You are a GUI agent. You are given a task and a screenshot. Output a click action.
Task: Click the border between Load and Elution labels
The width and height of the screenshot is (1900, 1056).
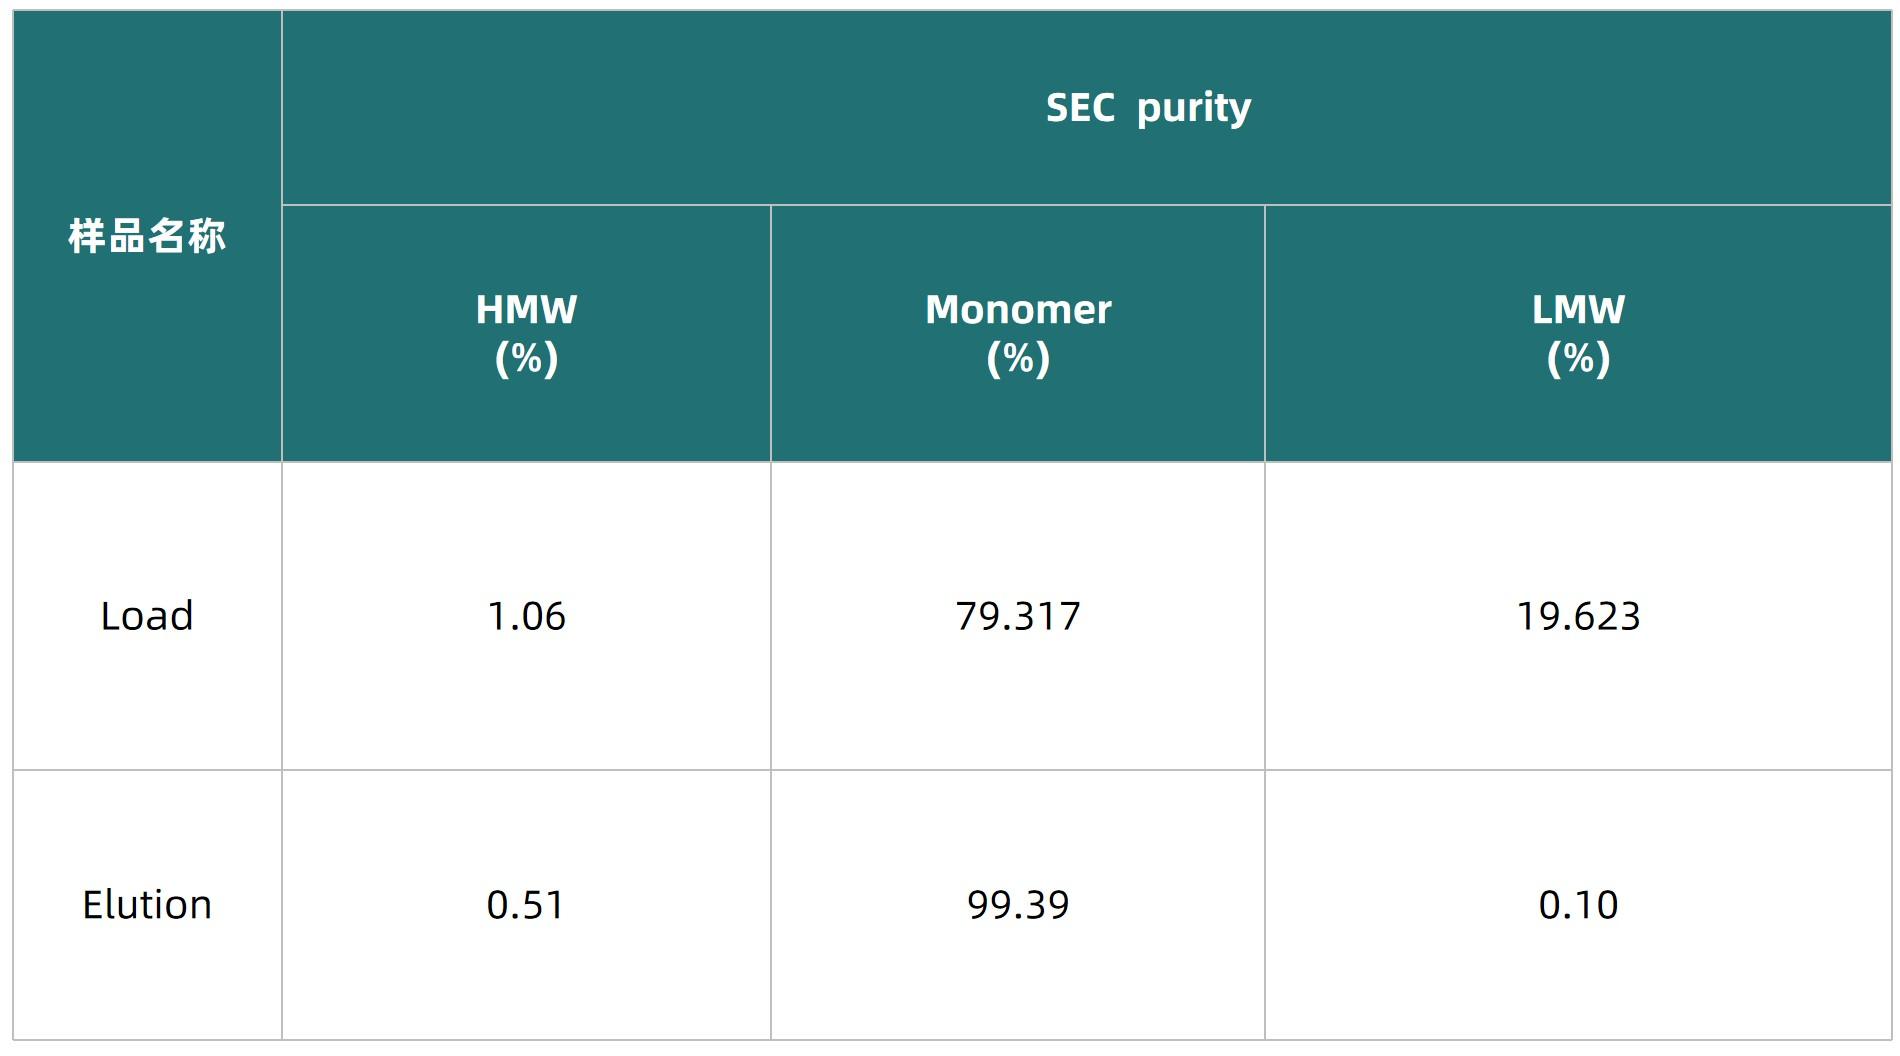147,770
